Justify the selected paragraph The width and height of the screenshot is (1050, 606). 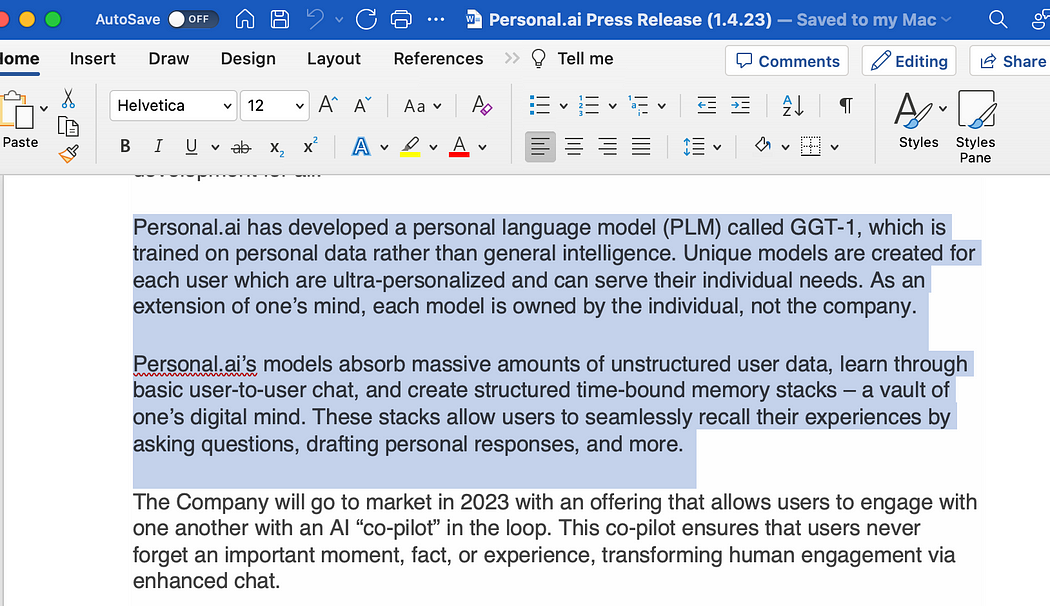[x=641, y=146]
